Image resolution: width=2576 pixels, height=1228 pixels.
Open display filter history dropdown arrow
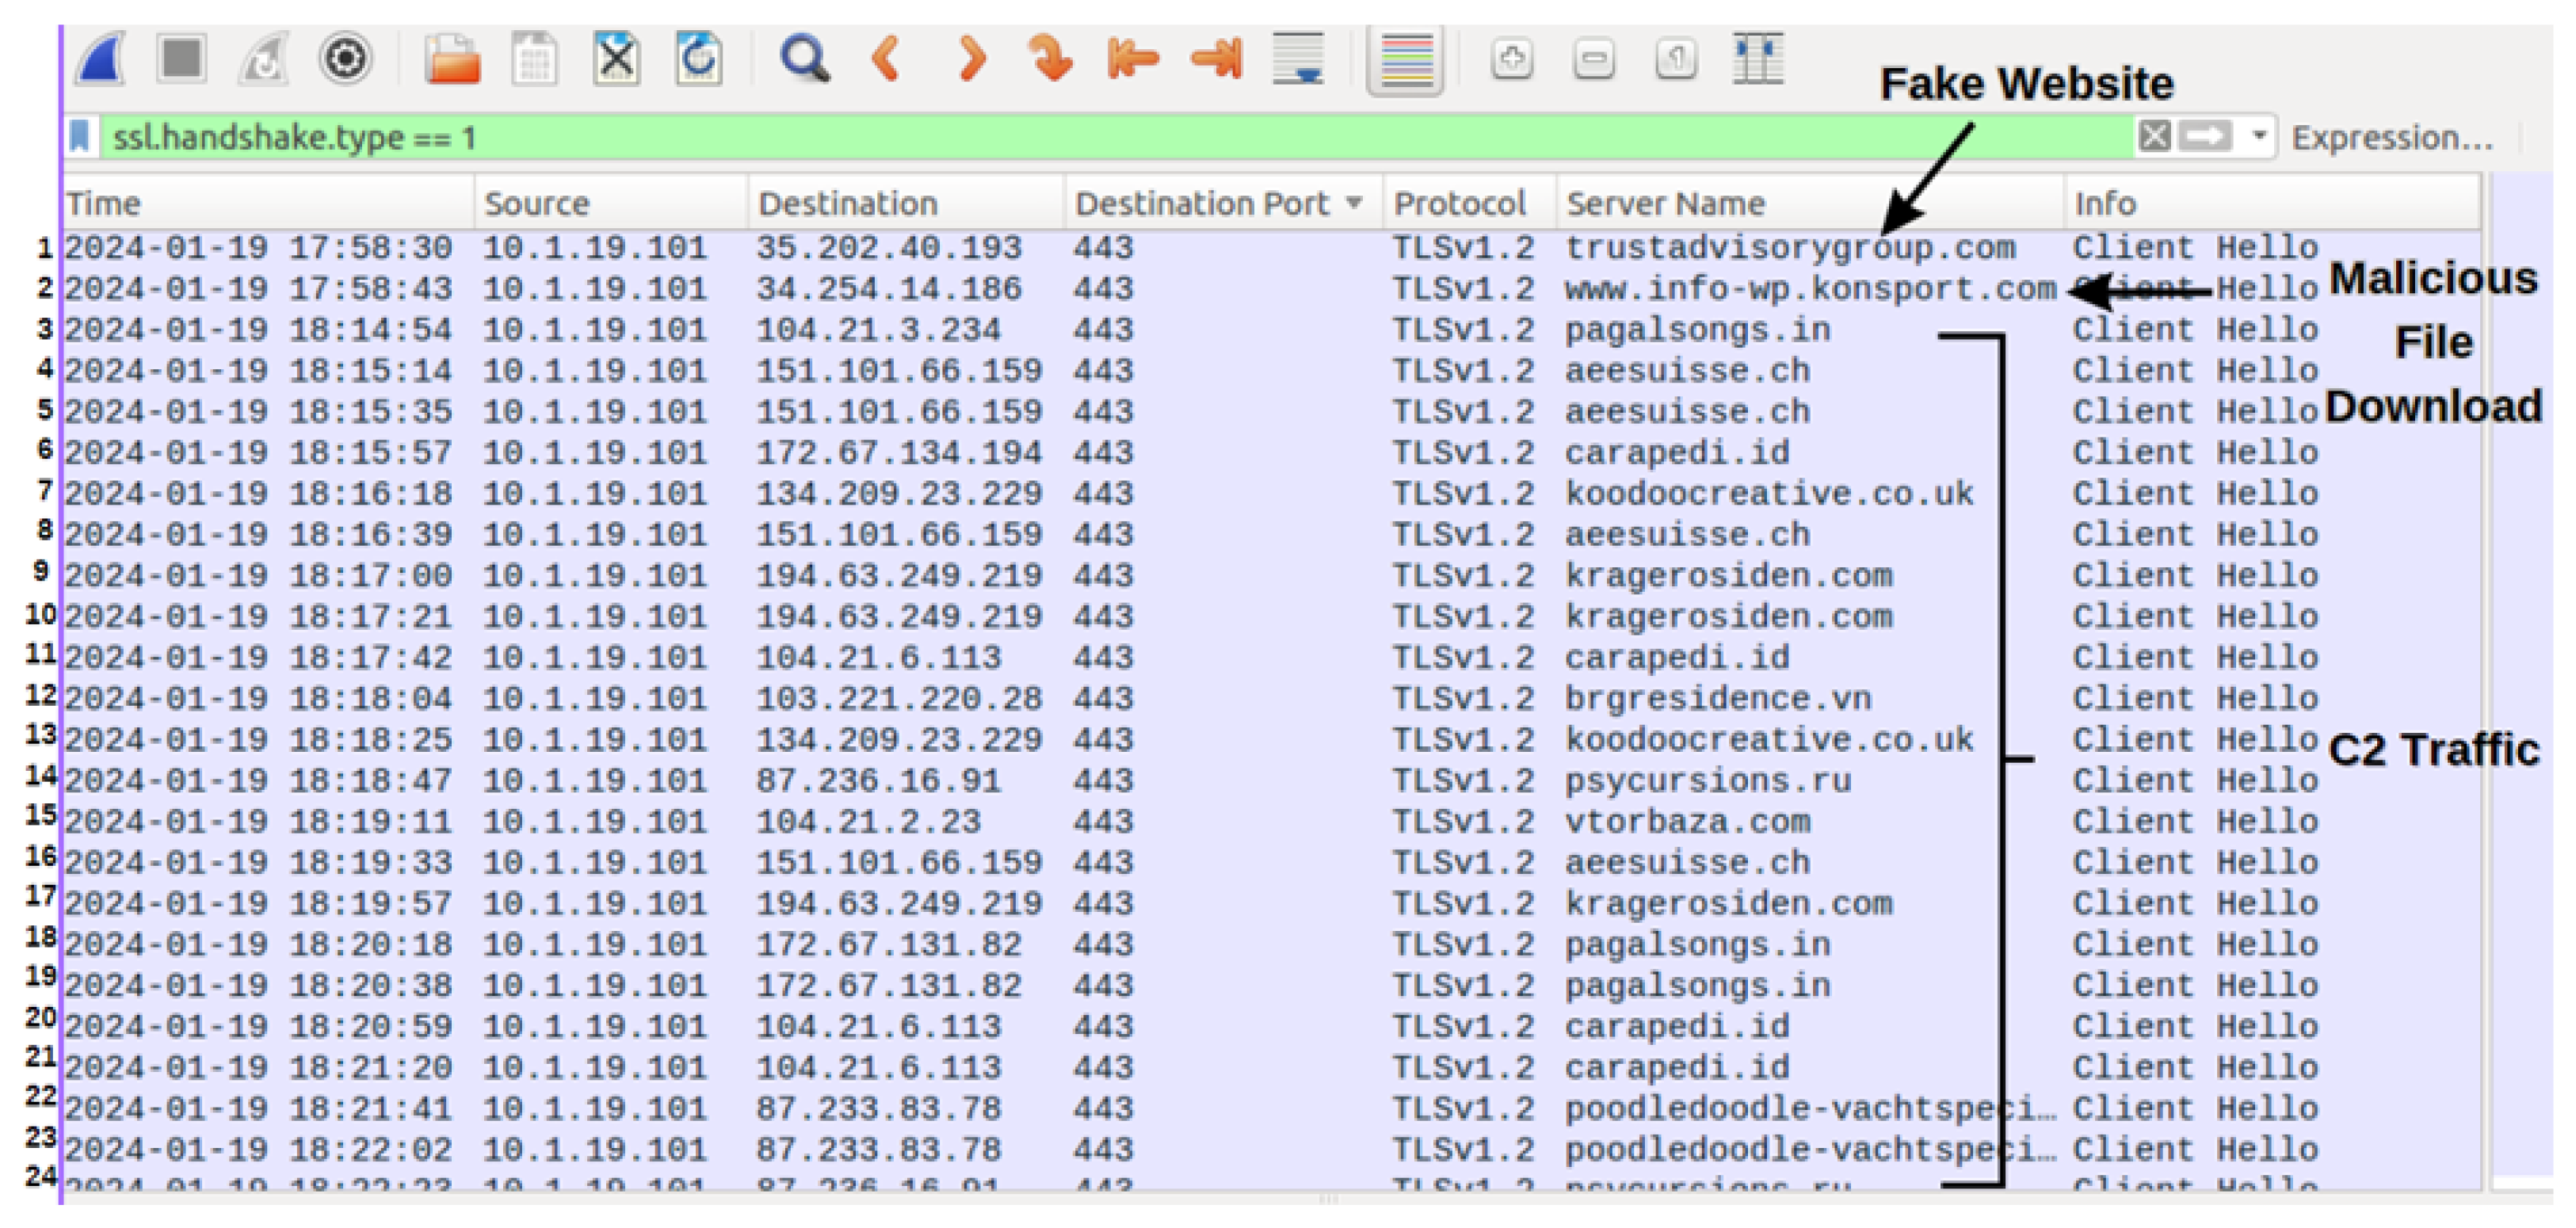pos(2259,135)
